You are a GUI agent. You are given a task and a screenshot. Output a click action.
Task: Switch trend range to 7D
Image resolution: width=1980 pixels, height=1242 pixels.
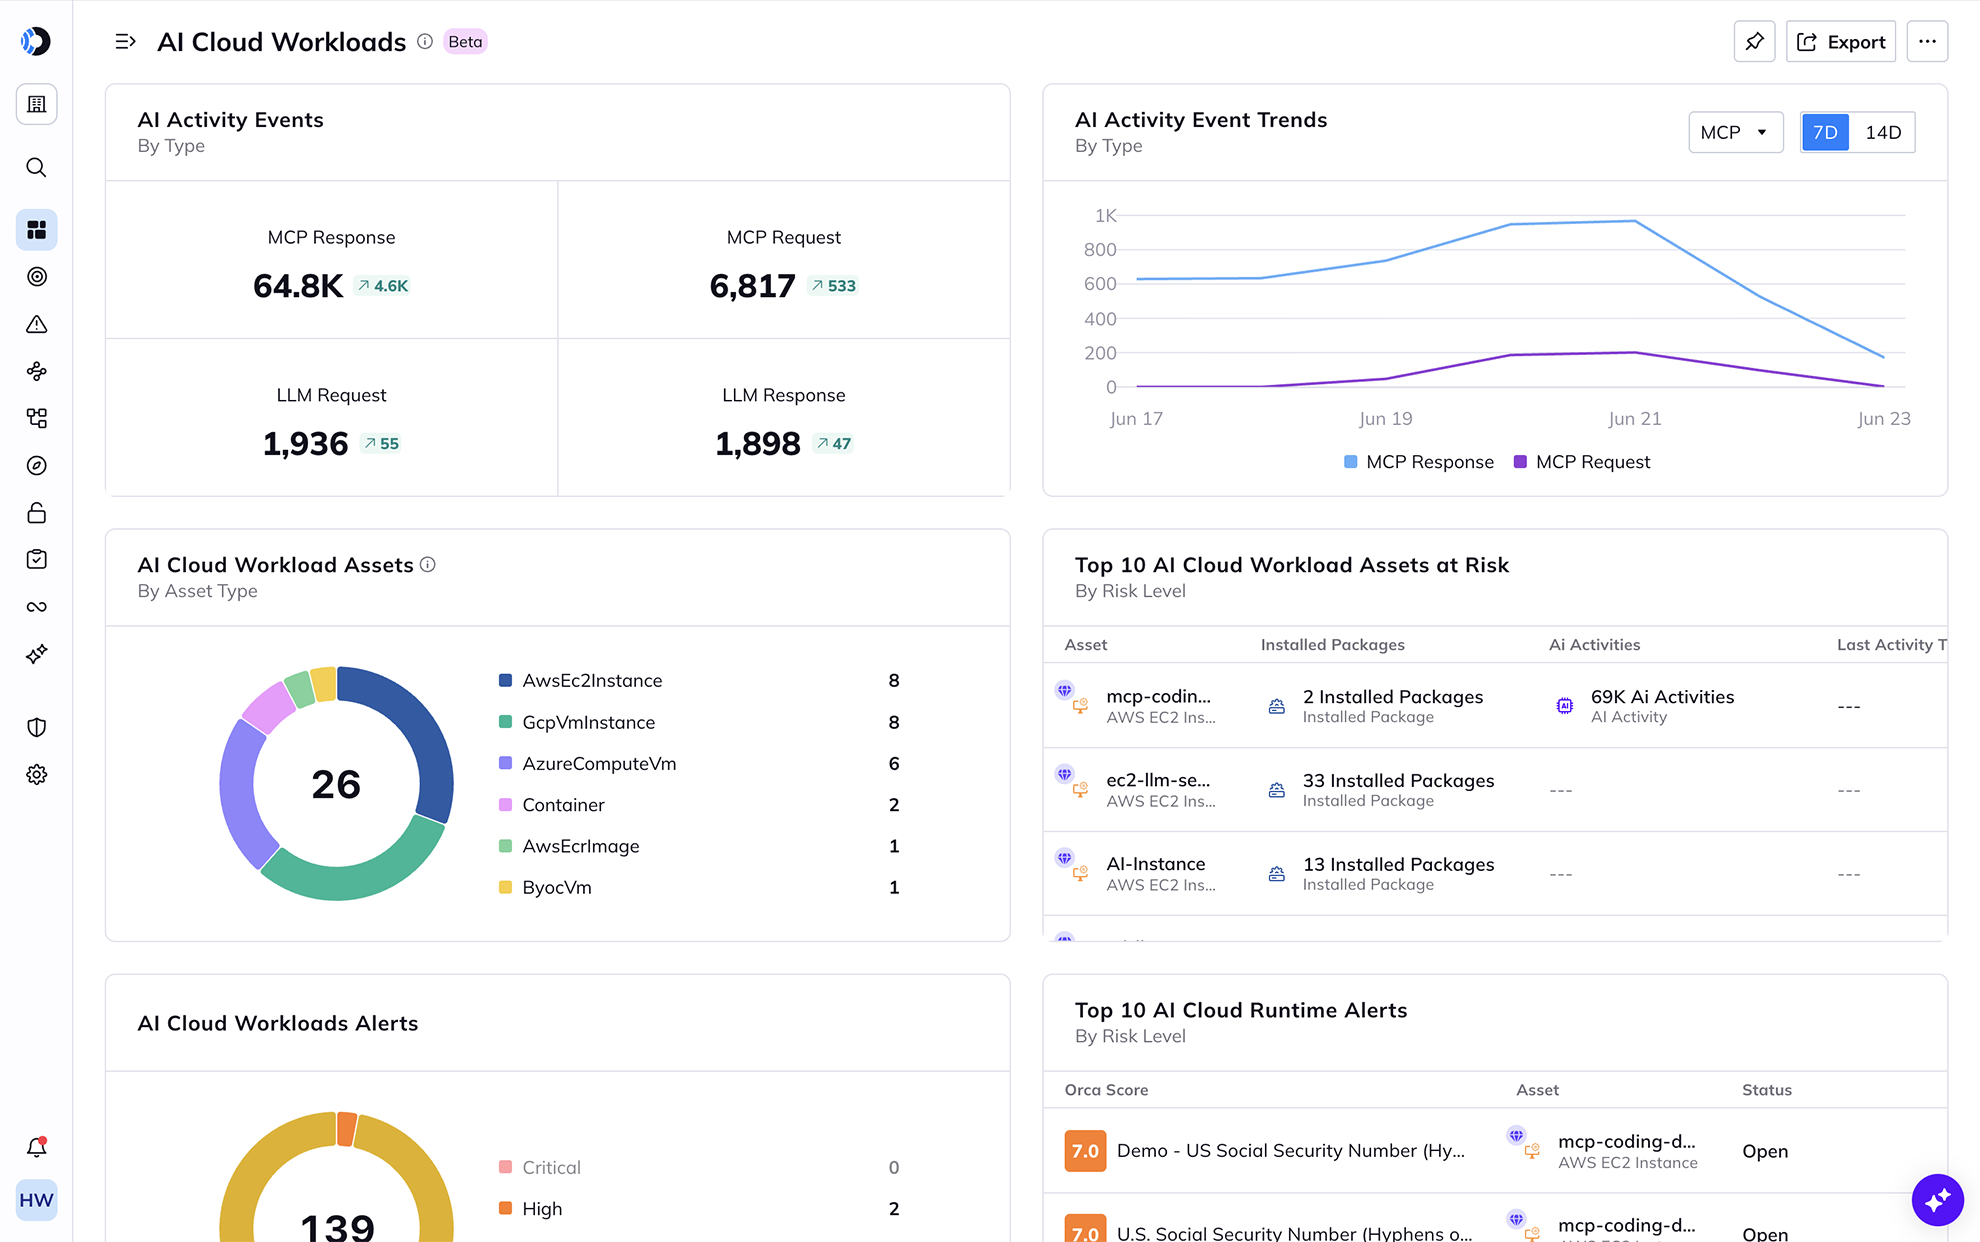[1825, 132]
